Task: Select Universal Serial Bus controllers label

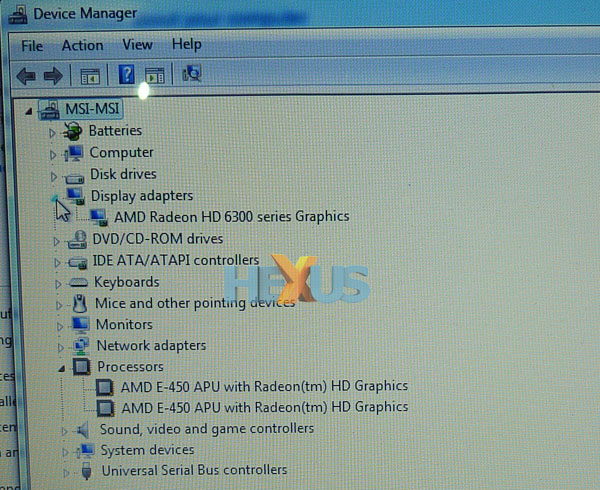Action: (194, 470)
